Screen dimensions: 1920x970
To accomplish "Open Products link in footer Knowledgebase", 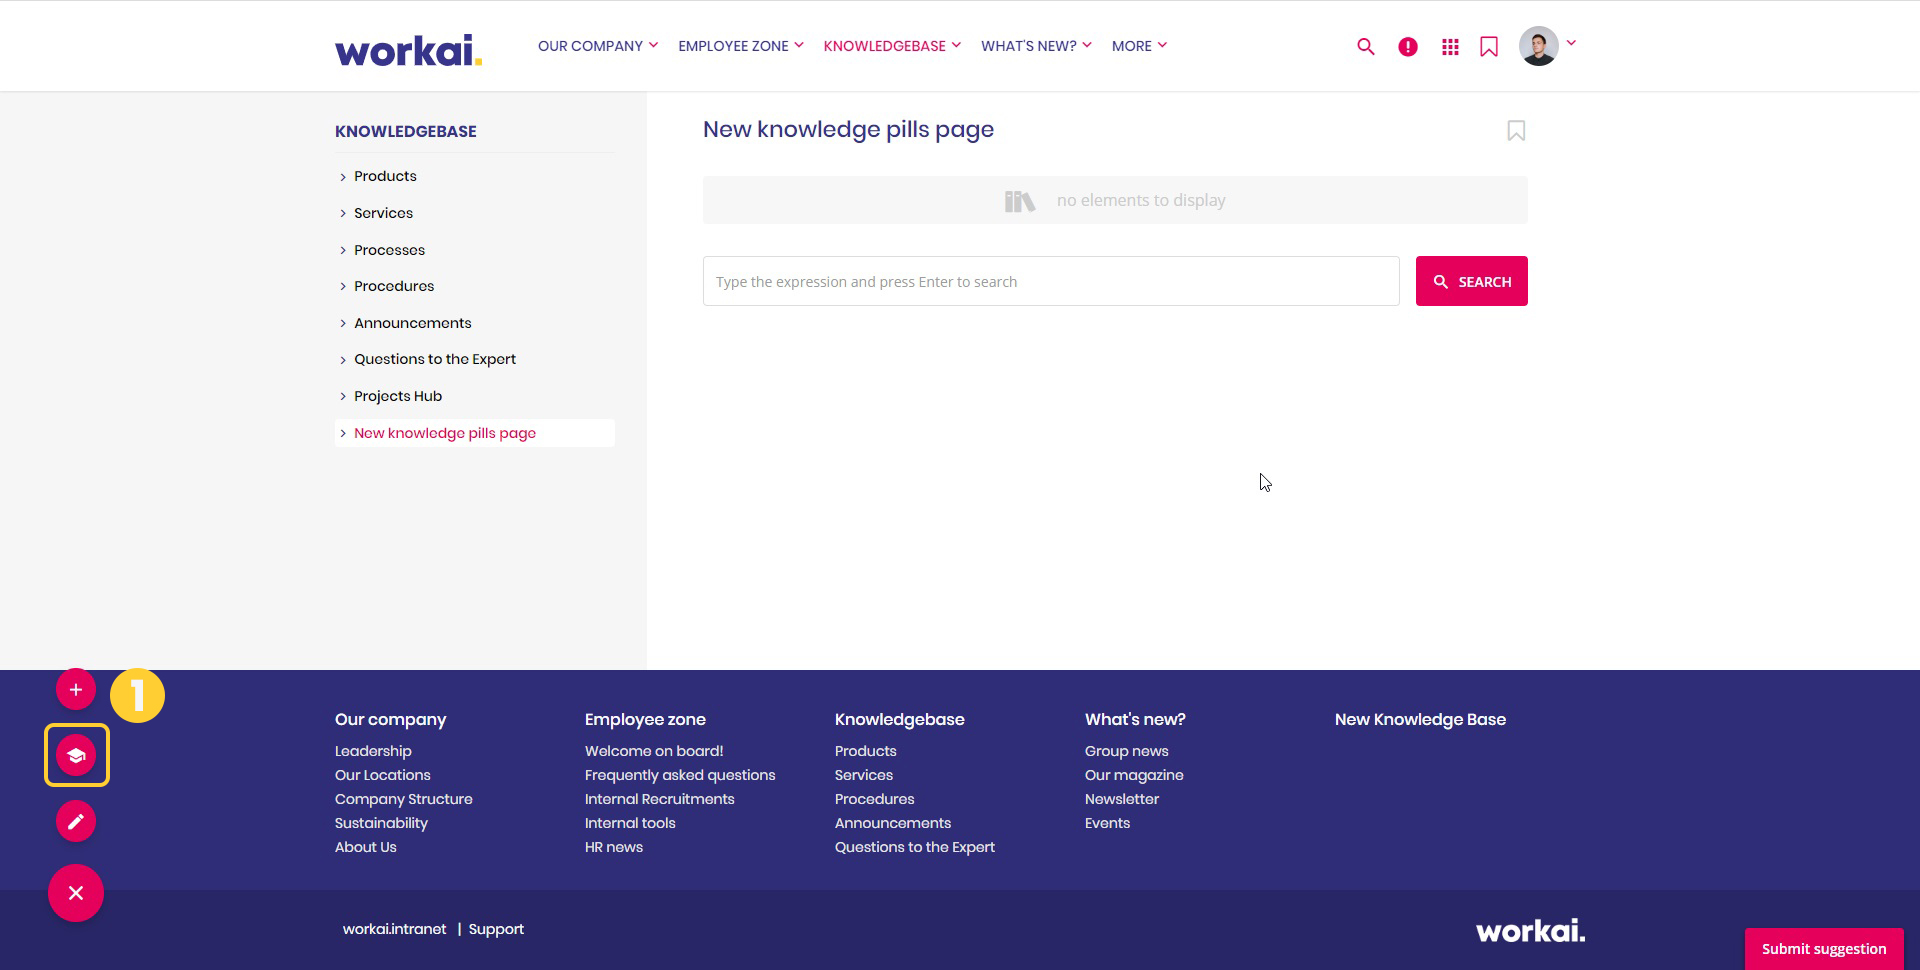I will click(x=866, y=751).
